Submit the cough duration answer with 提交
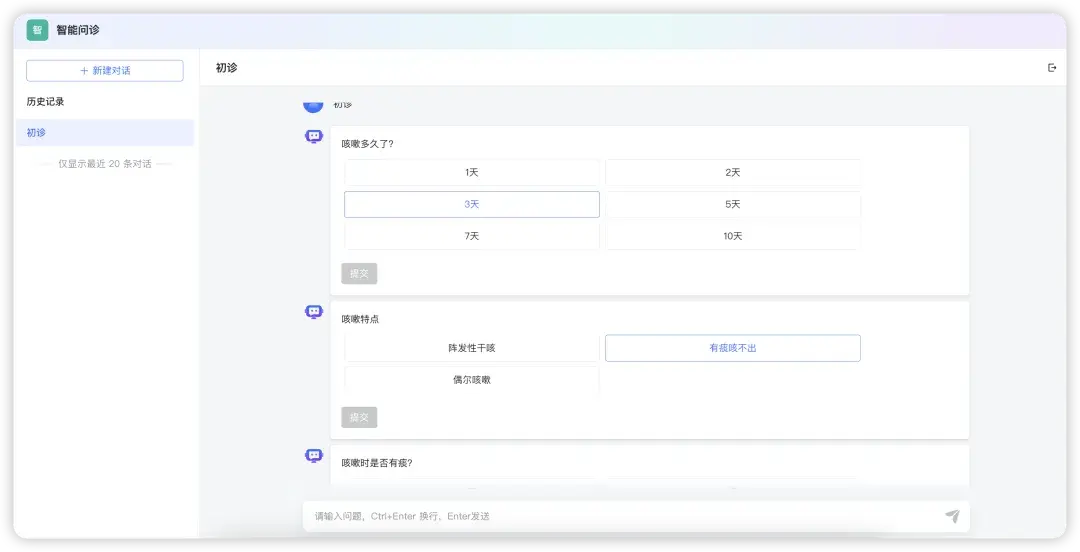The image size is (1080, 552). click(x=359, y=274)
